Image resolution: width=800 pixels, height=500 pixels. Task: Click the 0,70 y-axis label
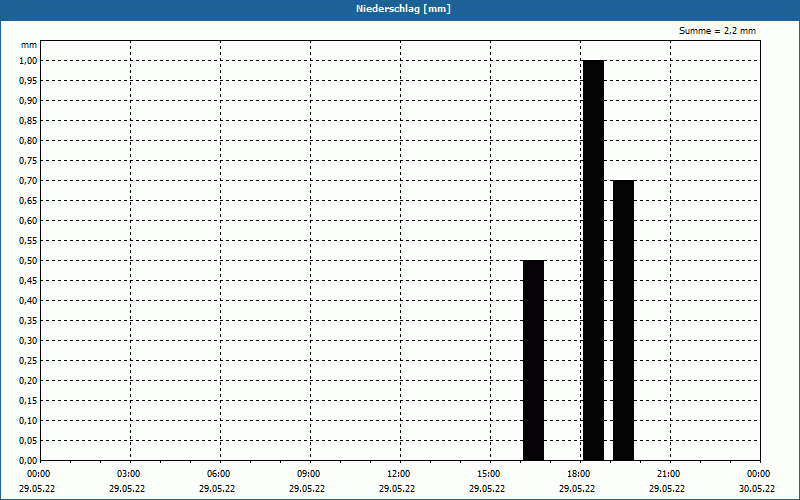coord(28,181)
